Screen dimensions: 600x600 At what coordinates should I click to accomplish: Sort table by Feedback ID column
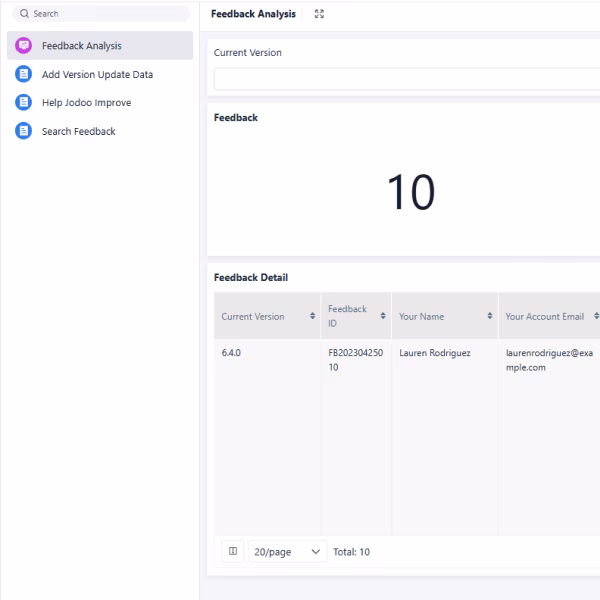pyautogui.click(x=383, y=317)
